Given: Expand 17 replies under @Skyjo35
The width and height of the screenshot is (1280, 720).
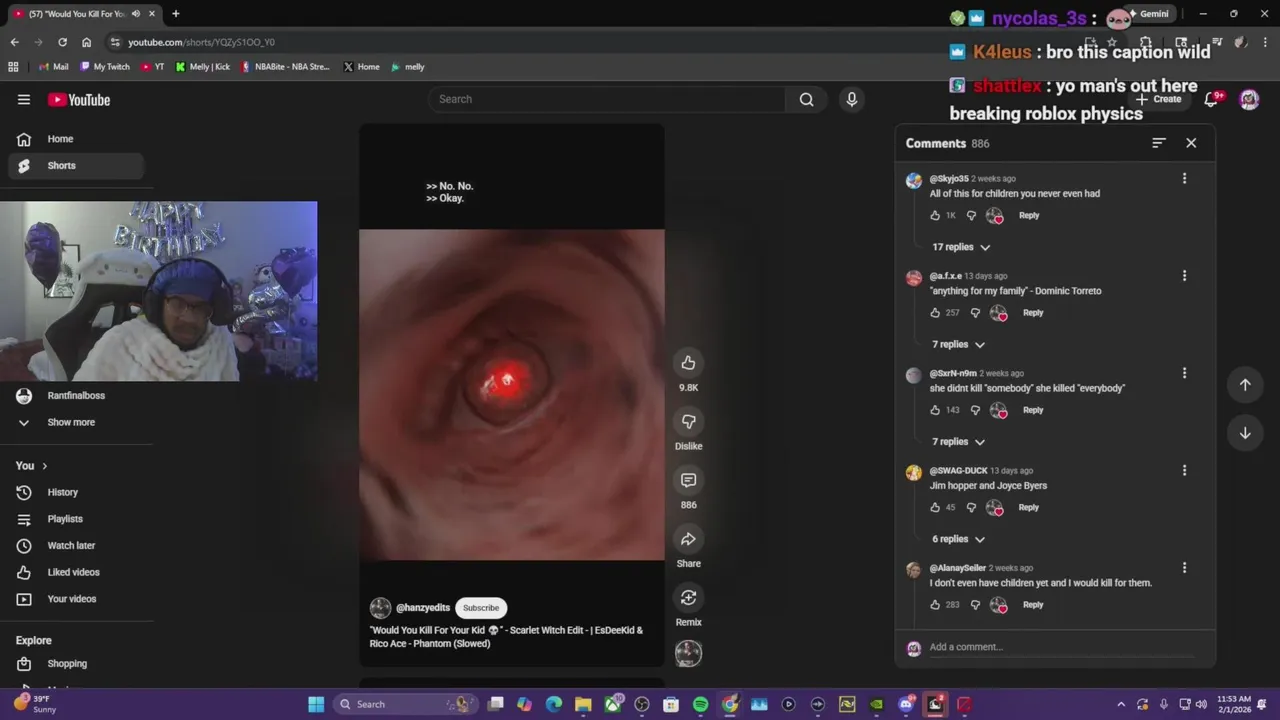Looking at the screenshot, I should click(x=961, y=247).
